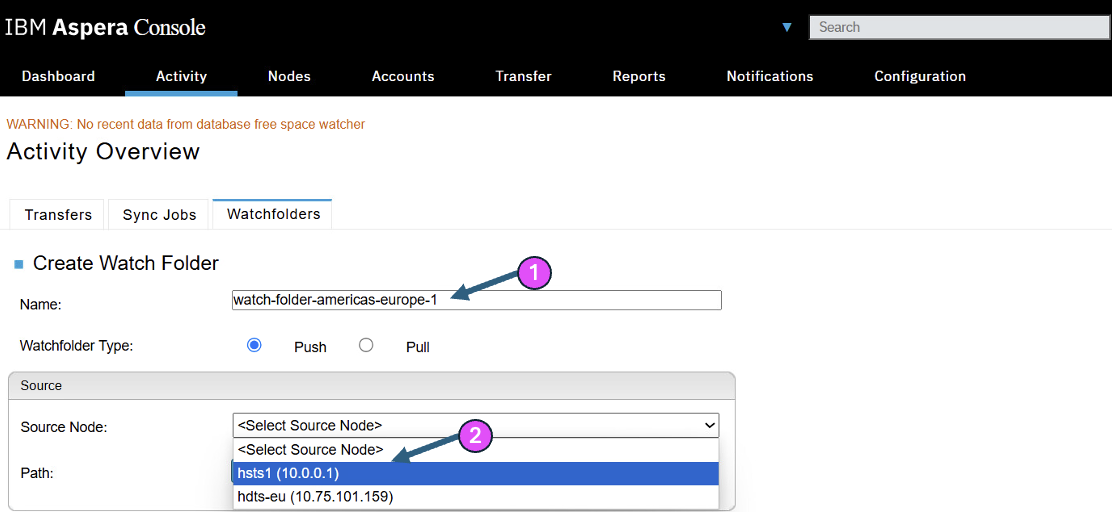Click the Activity Overview heading
This screenshot has height=512, width=1112.
pos(103,152)
